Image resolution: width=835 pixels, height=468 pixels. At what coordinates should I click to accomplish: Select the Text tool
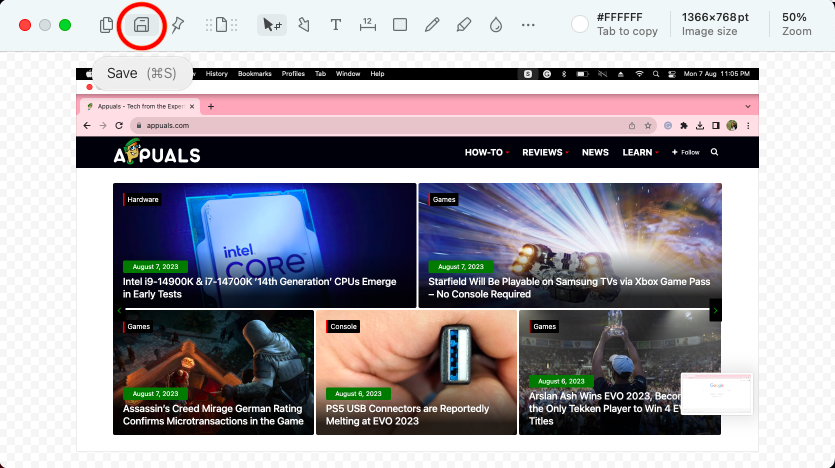[x=336, y=25]
